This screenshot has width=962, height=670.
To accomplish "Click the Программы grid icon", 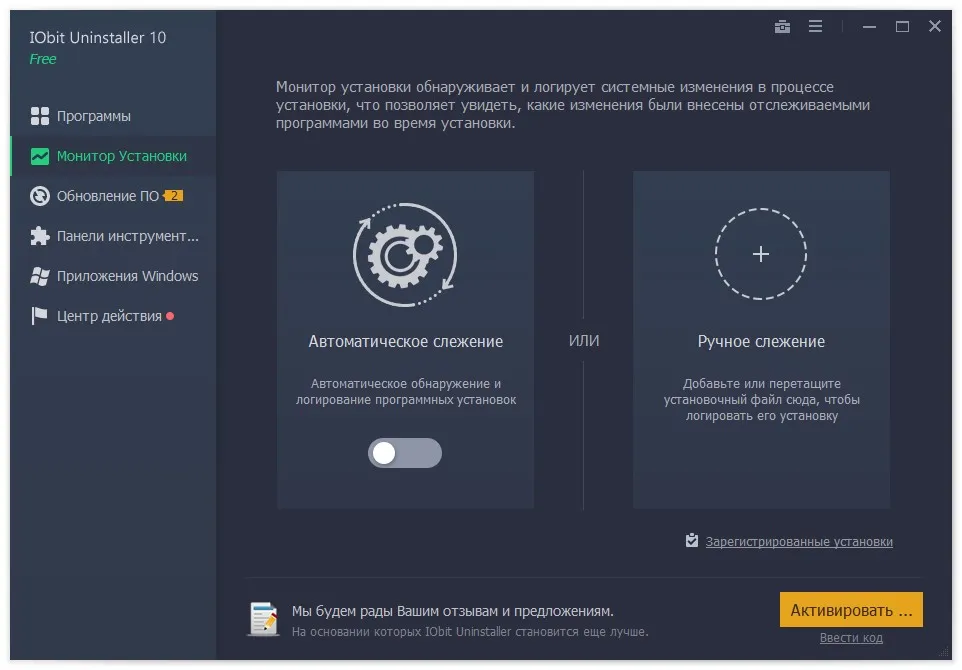I will click(40, 116).
